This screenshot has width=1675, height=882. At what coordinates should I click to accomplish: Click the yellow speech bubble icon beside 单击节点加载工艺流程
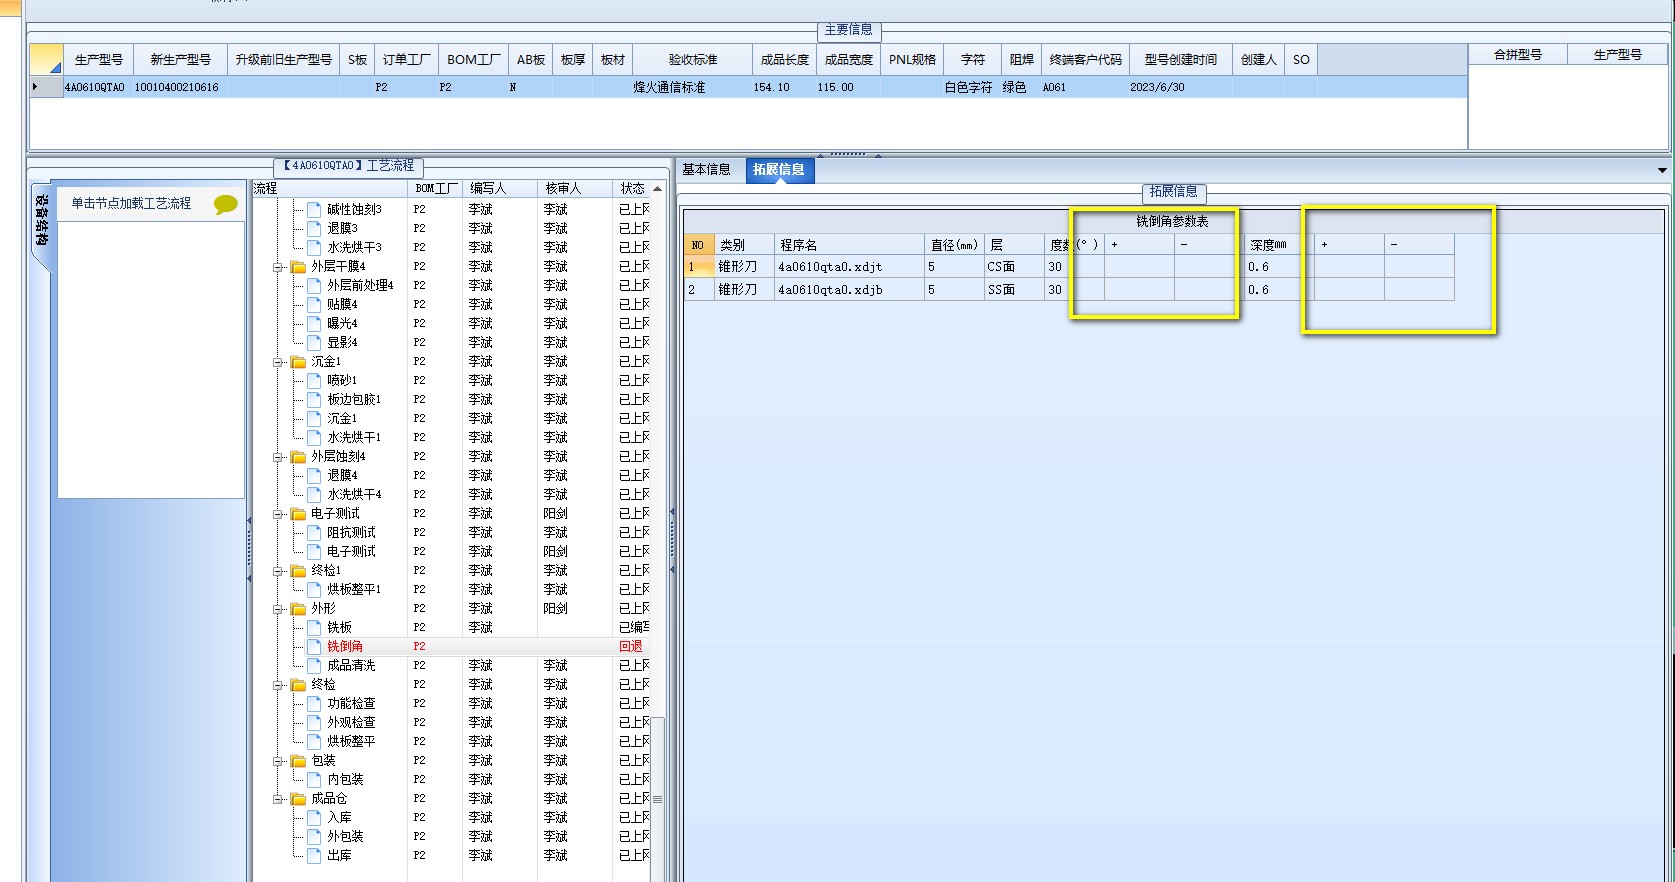[x=226, y=204]
